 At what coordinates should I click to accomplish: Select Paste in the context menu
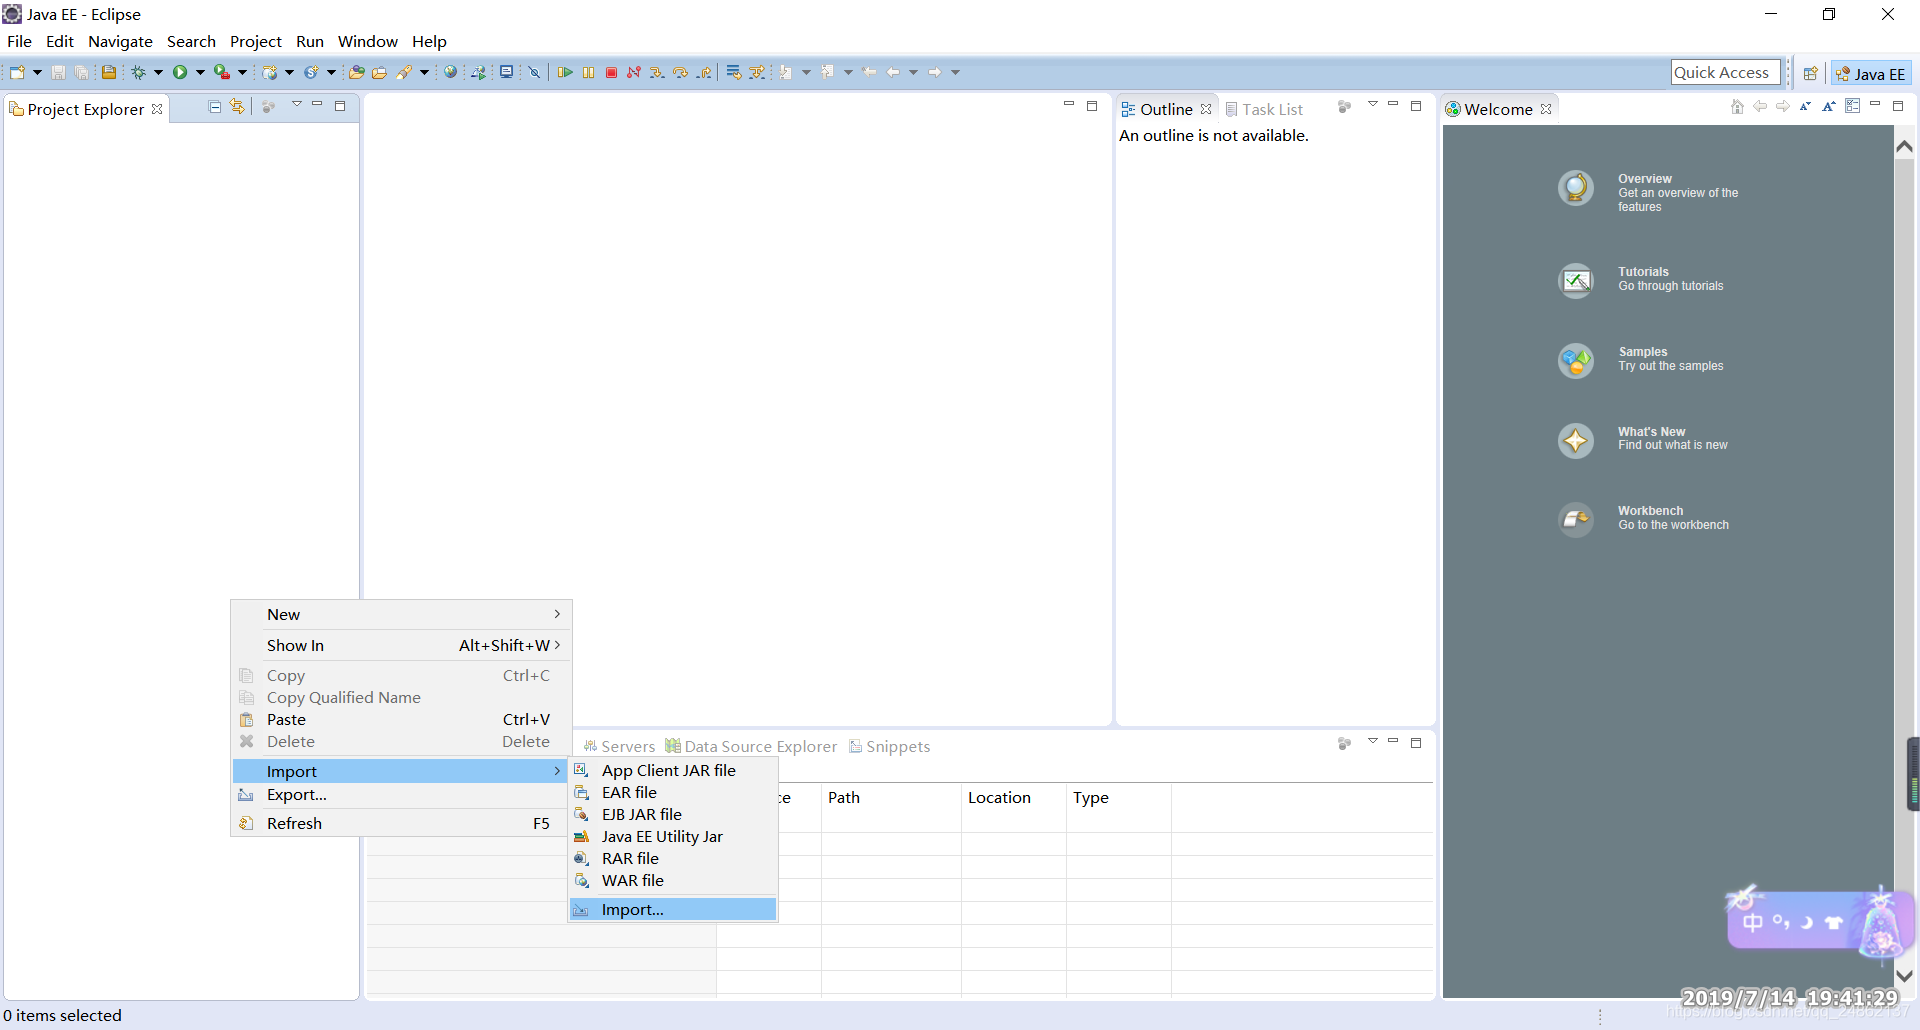[401, 719]
